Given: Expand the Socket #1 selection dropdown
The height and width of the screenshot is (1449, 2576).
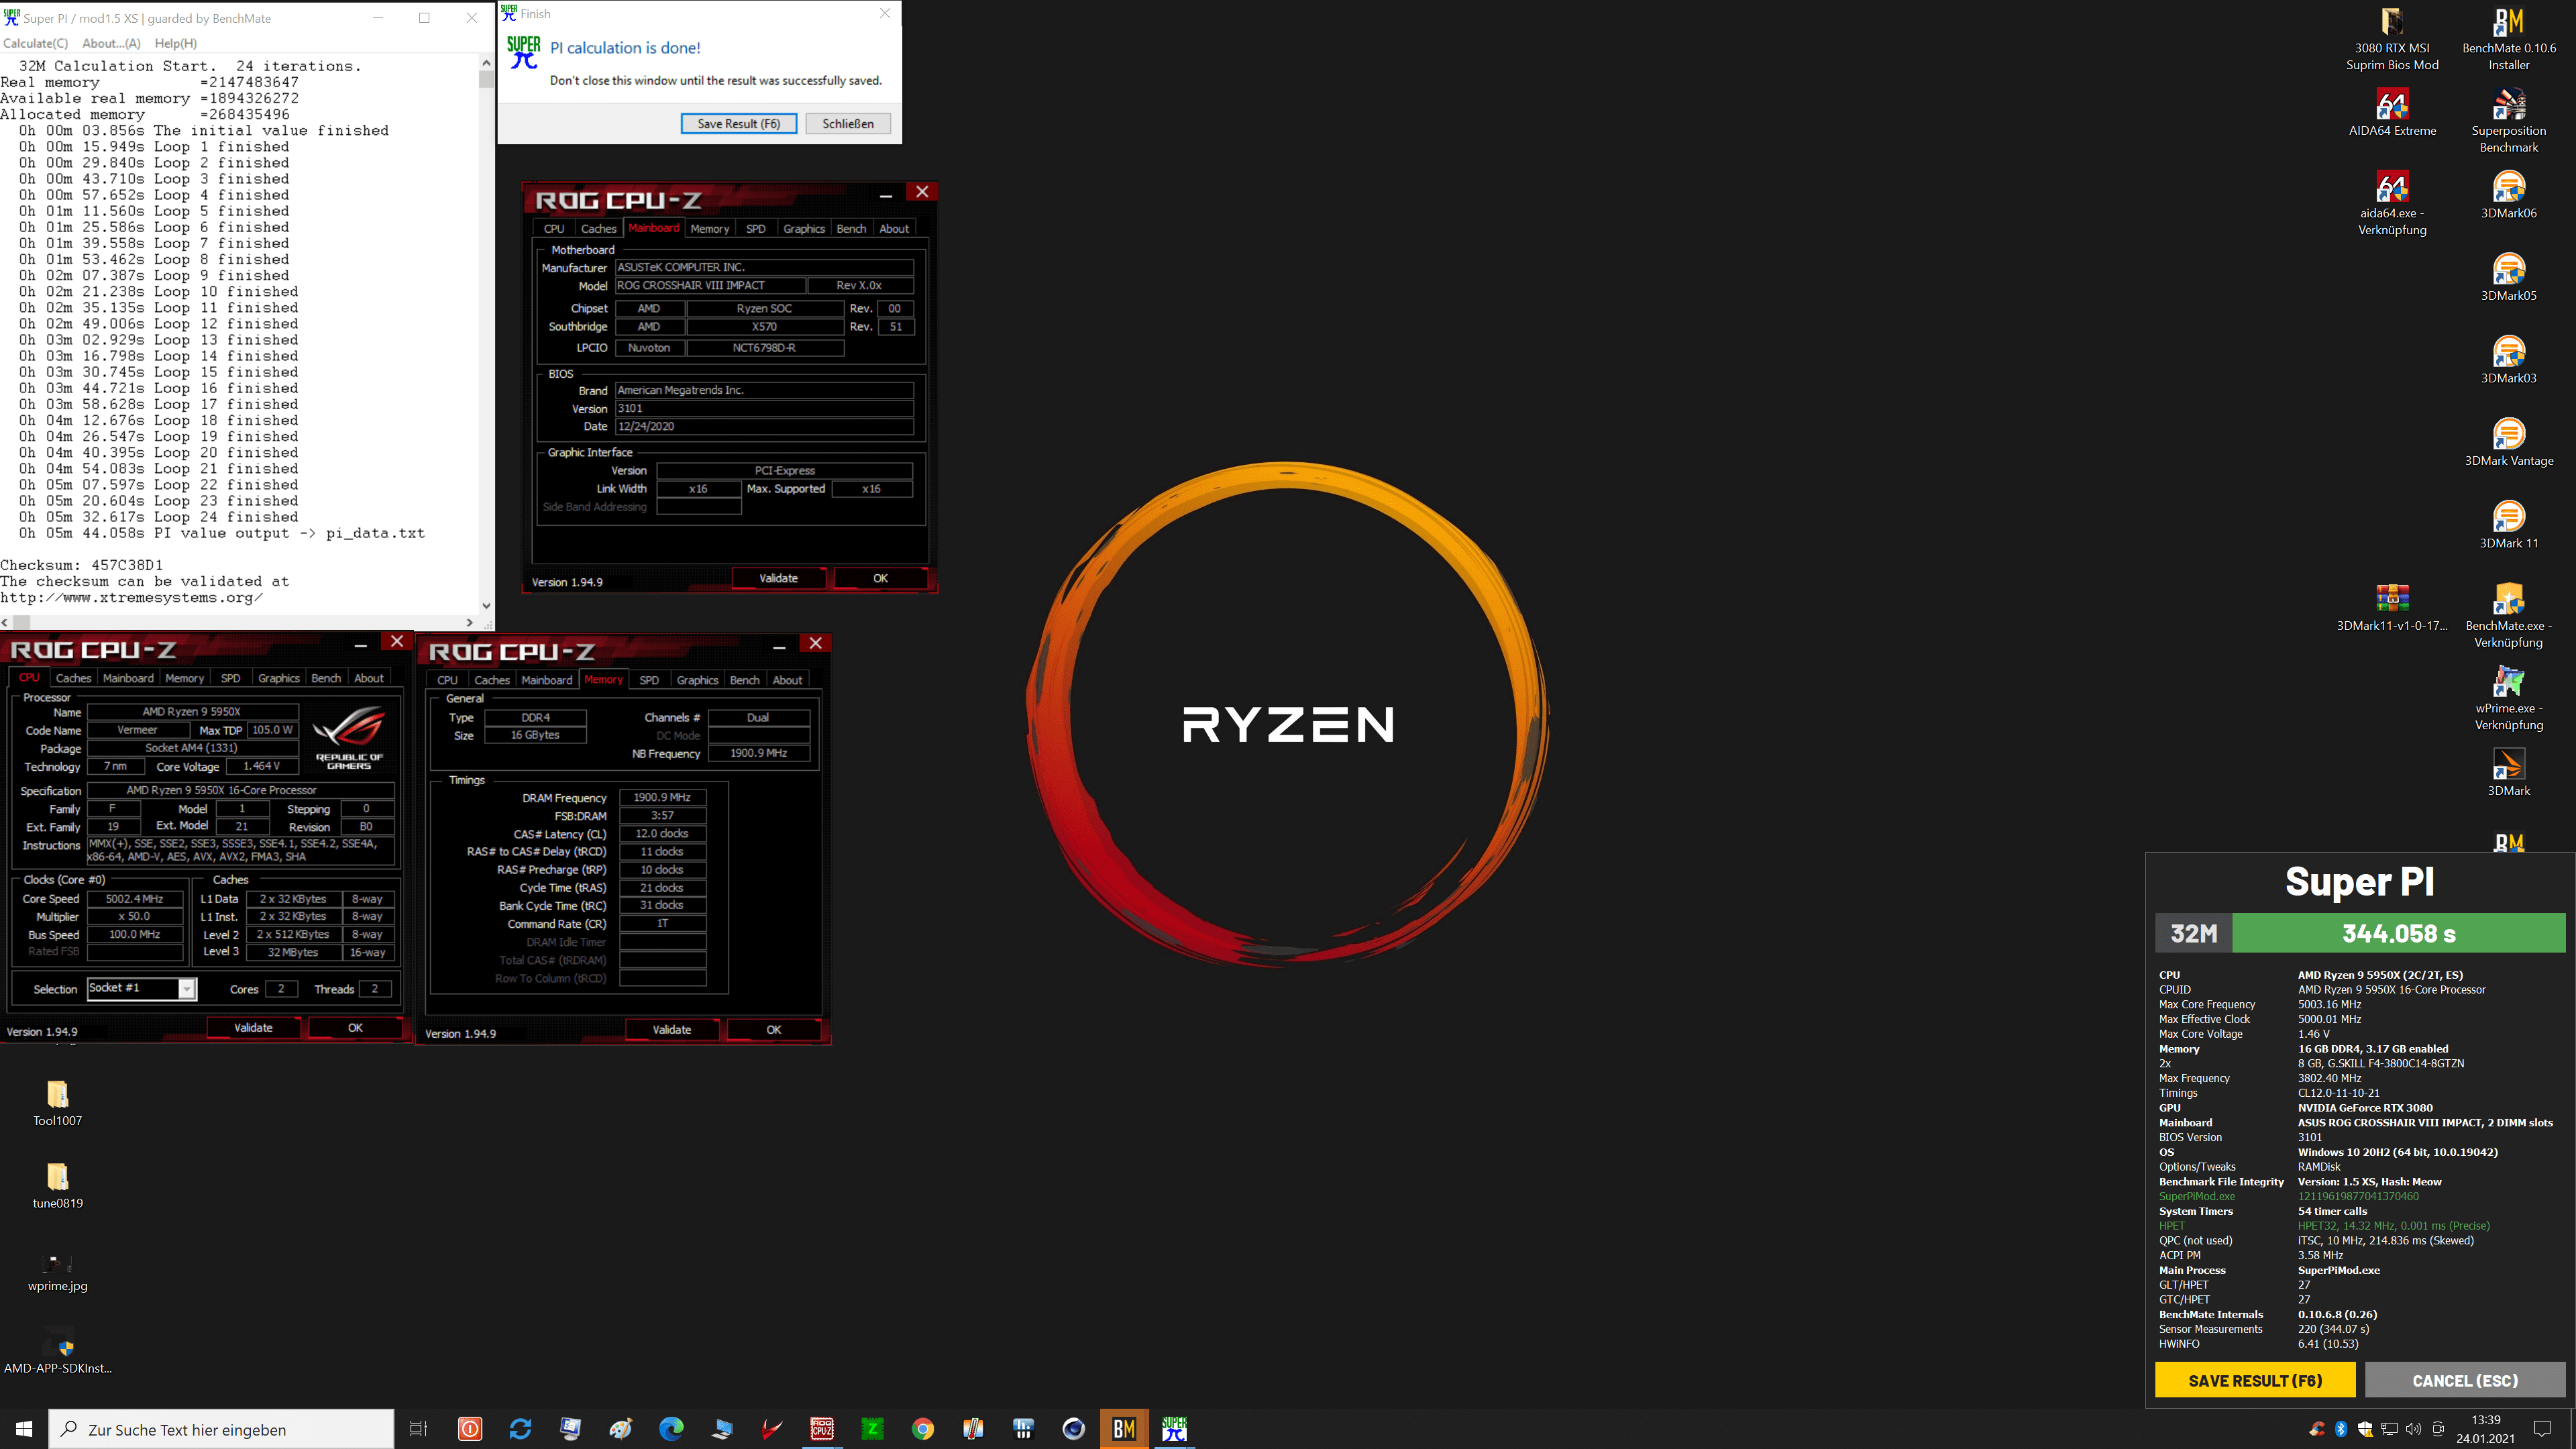Looking at the screenshot, I should click(x=187, y=989).
